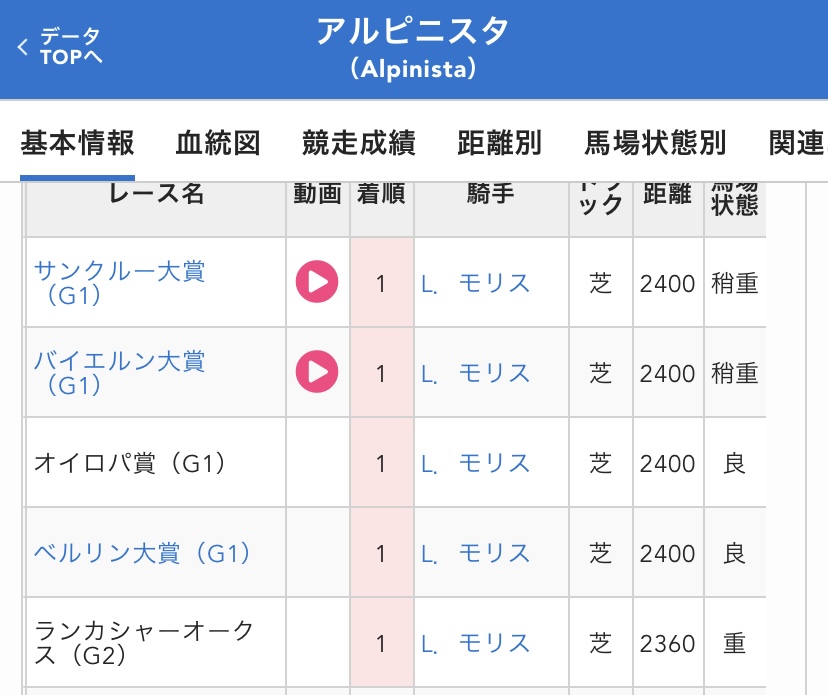The width and height of the screenshot is (828, 695).
Task: Click the レース名 column header
Action: tap(156, 194)
